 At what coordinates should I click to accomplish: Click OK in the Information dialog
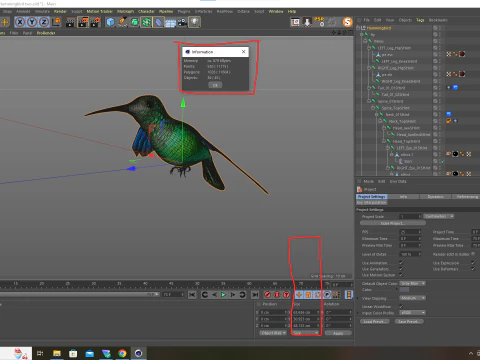(x=215, y=85)
